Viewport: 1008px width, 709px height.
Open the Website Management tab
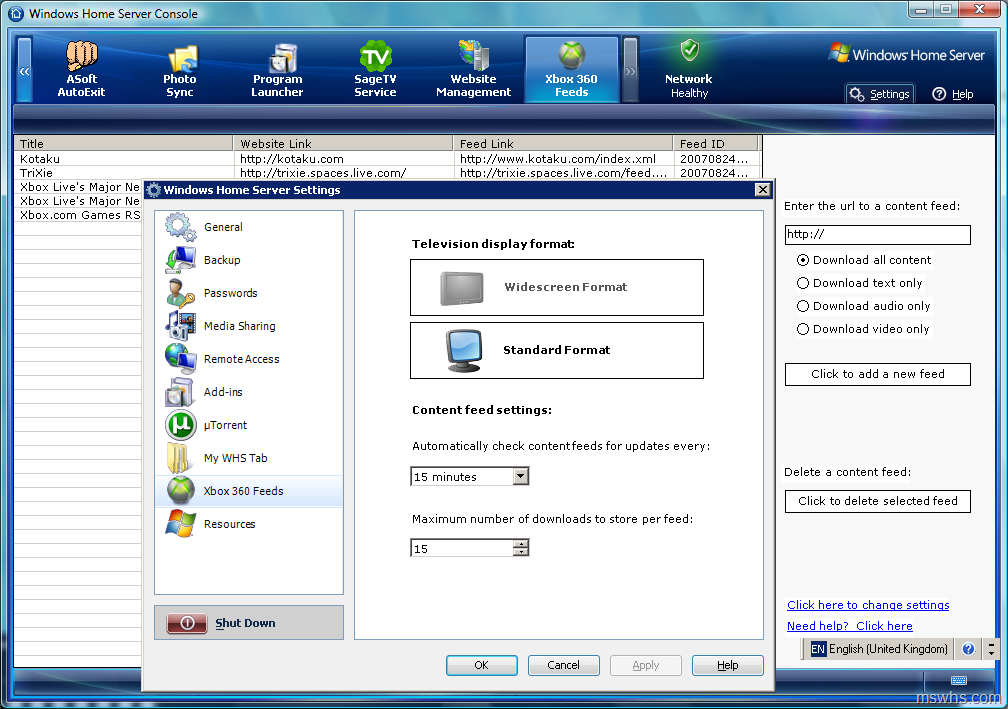(x=474, y=69)
